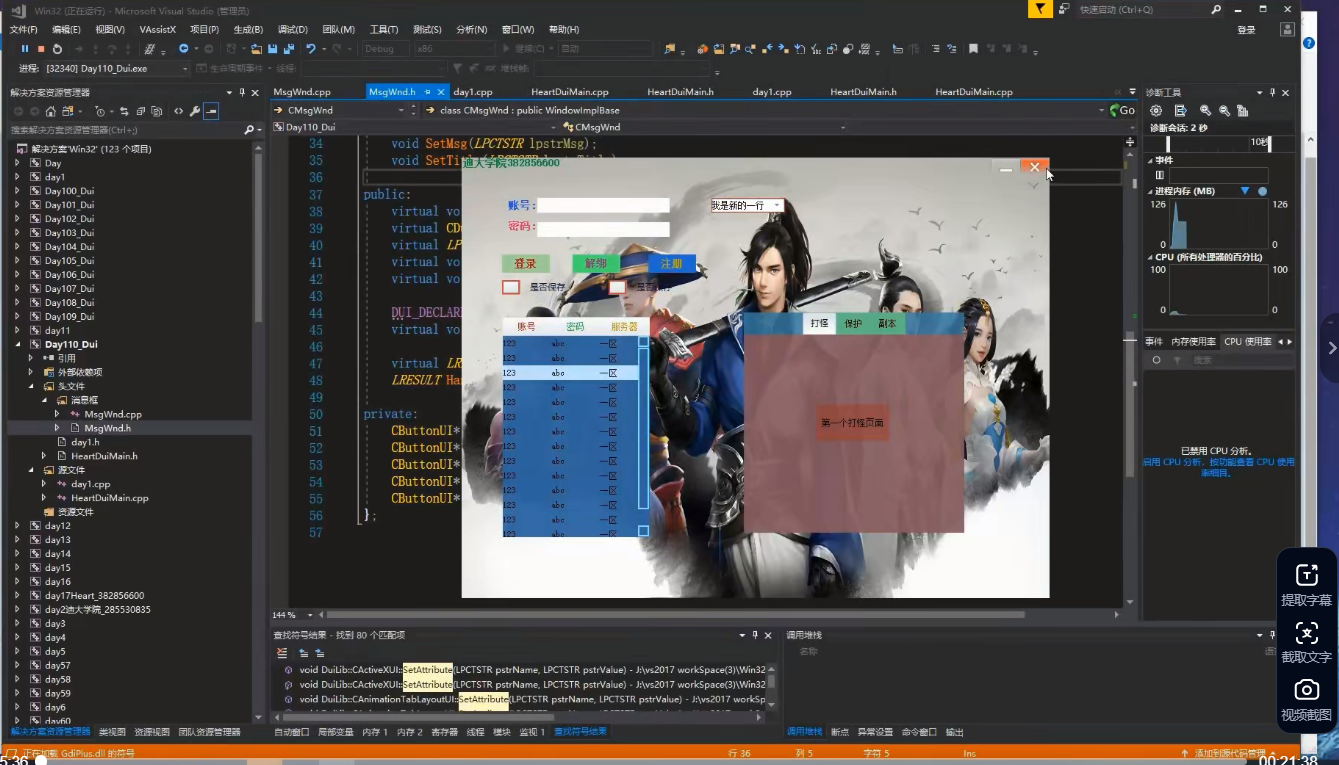Open the 我是新的一行 combo box

coord(747,205)
